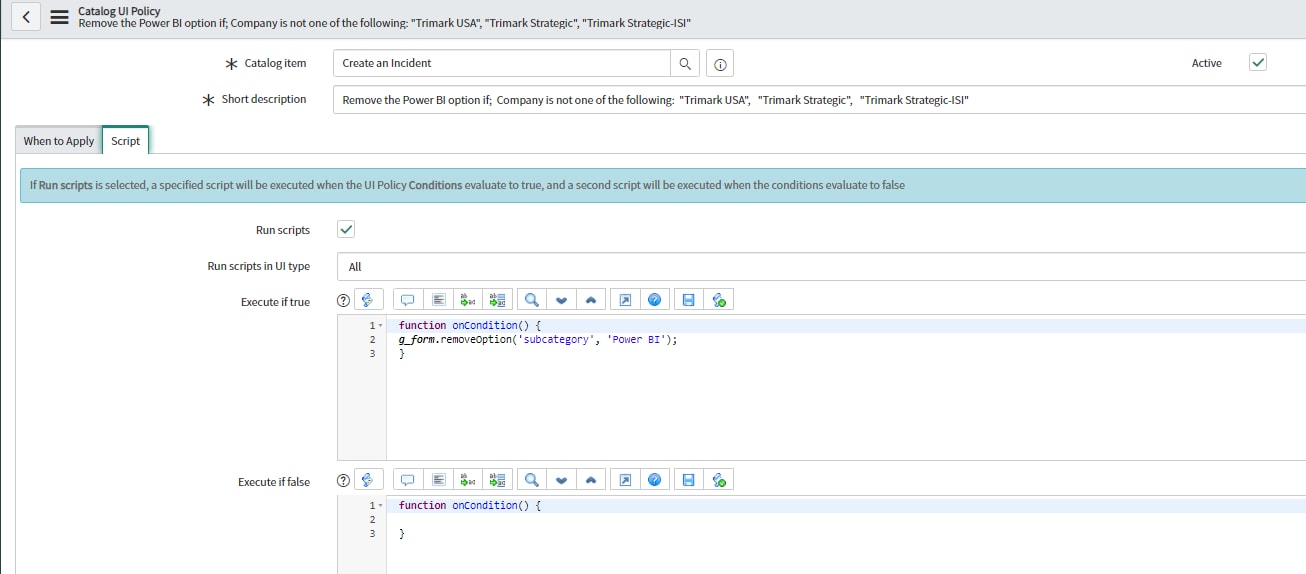Click the 'Execute if true' label

click(x=275, y=302)
